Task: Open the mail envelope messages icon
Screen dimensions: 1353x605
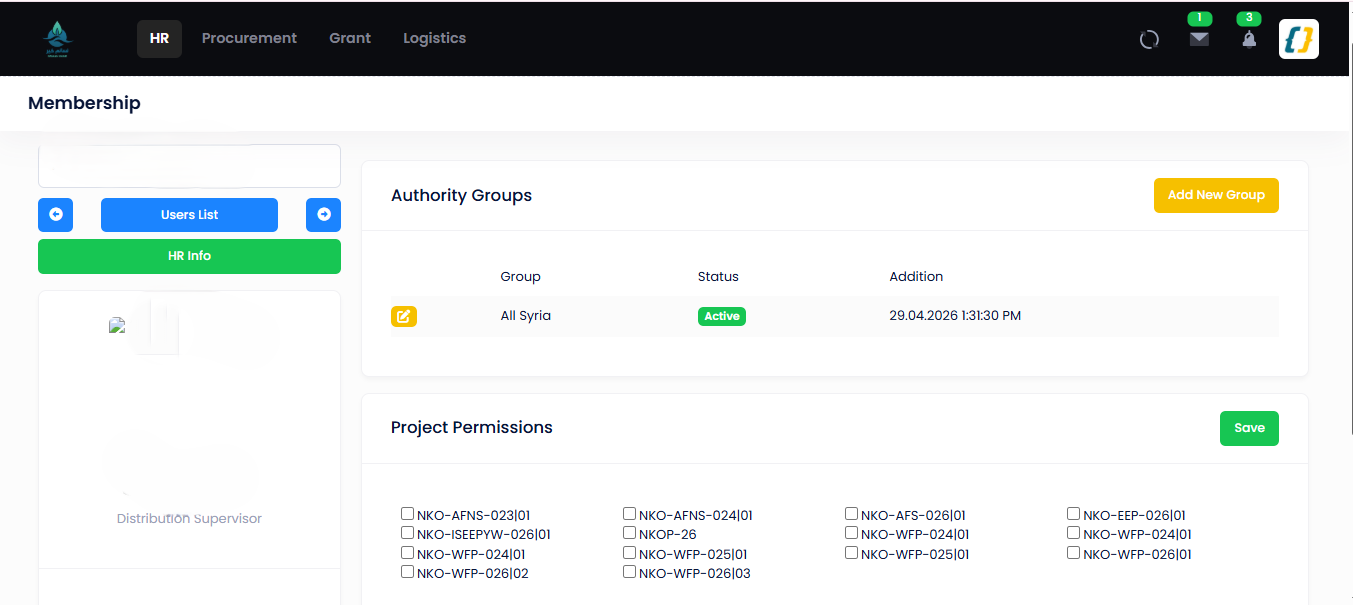Action: coord(1199,39)
